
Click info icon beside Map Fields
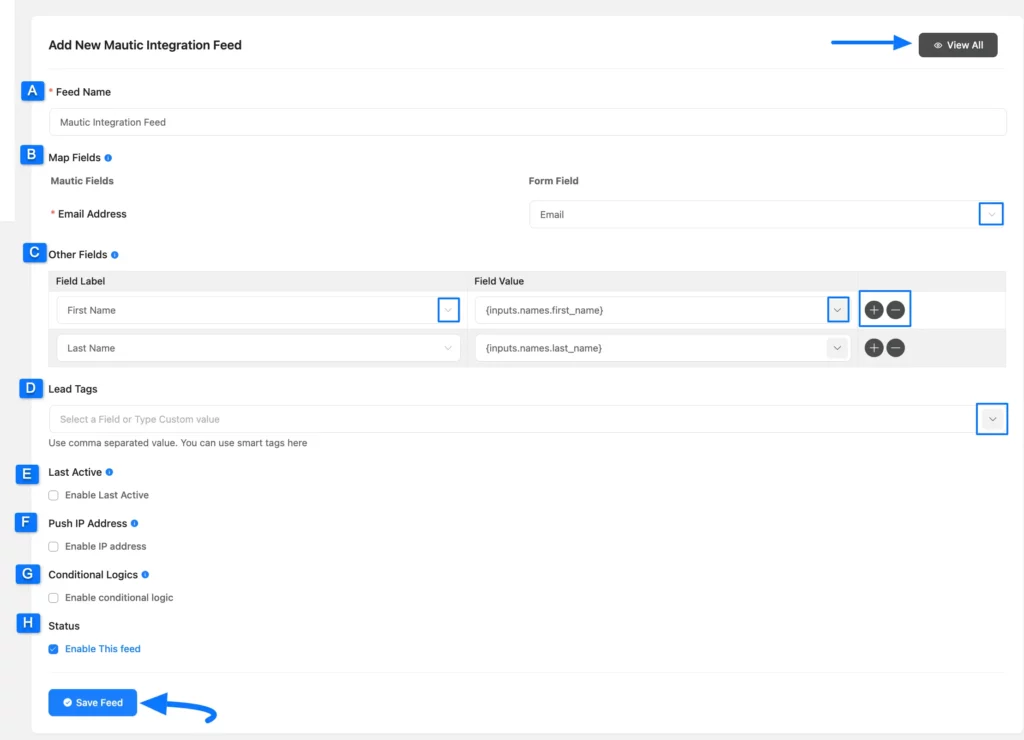pos(108,158)
